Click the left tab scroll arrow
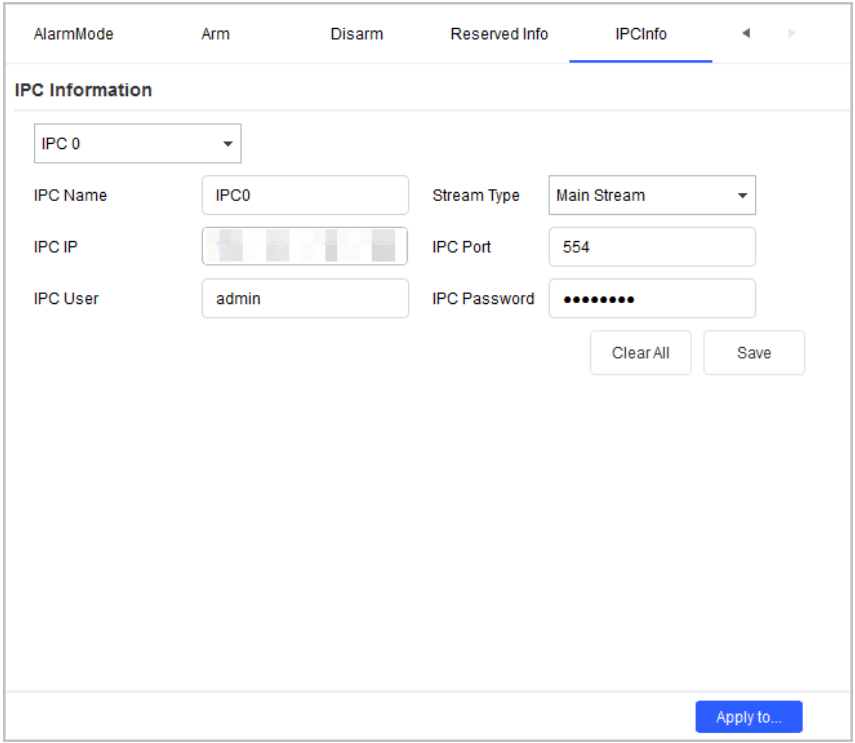Screen dimensions: 855x743 tap(746, 33)
